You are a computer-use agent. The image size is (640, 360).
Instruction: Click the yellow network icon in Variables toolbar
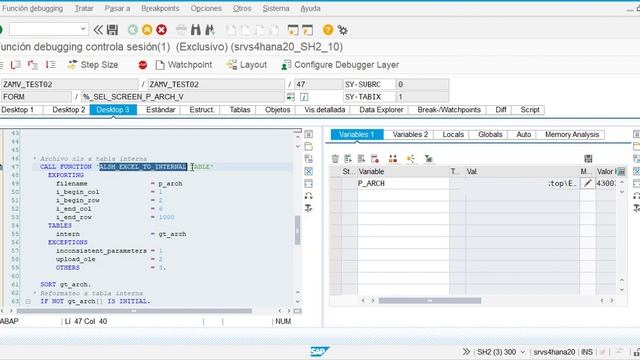tap(410, 159)
